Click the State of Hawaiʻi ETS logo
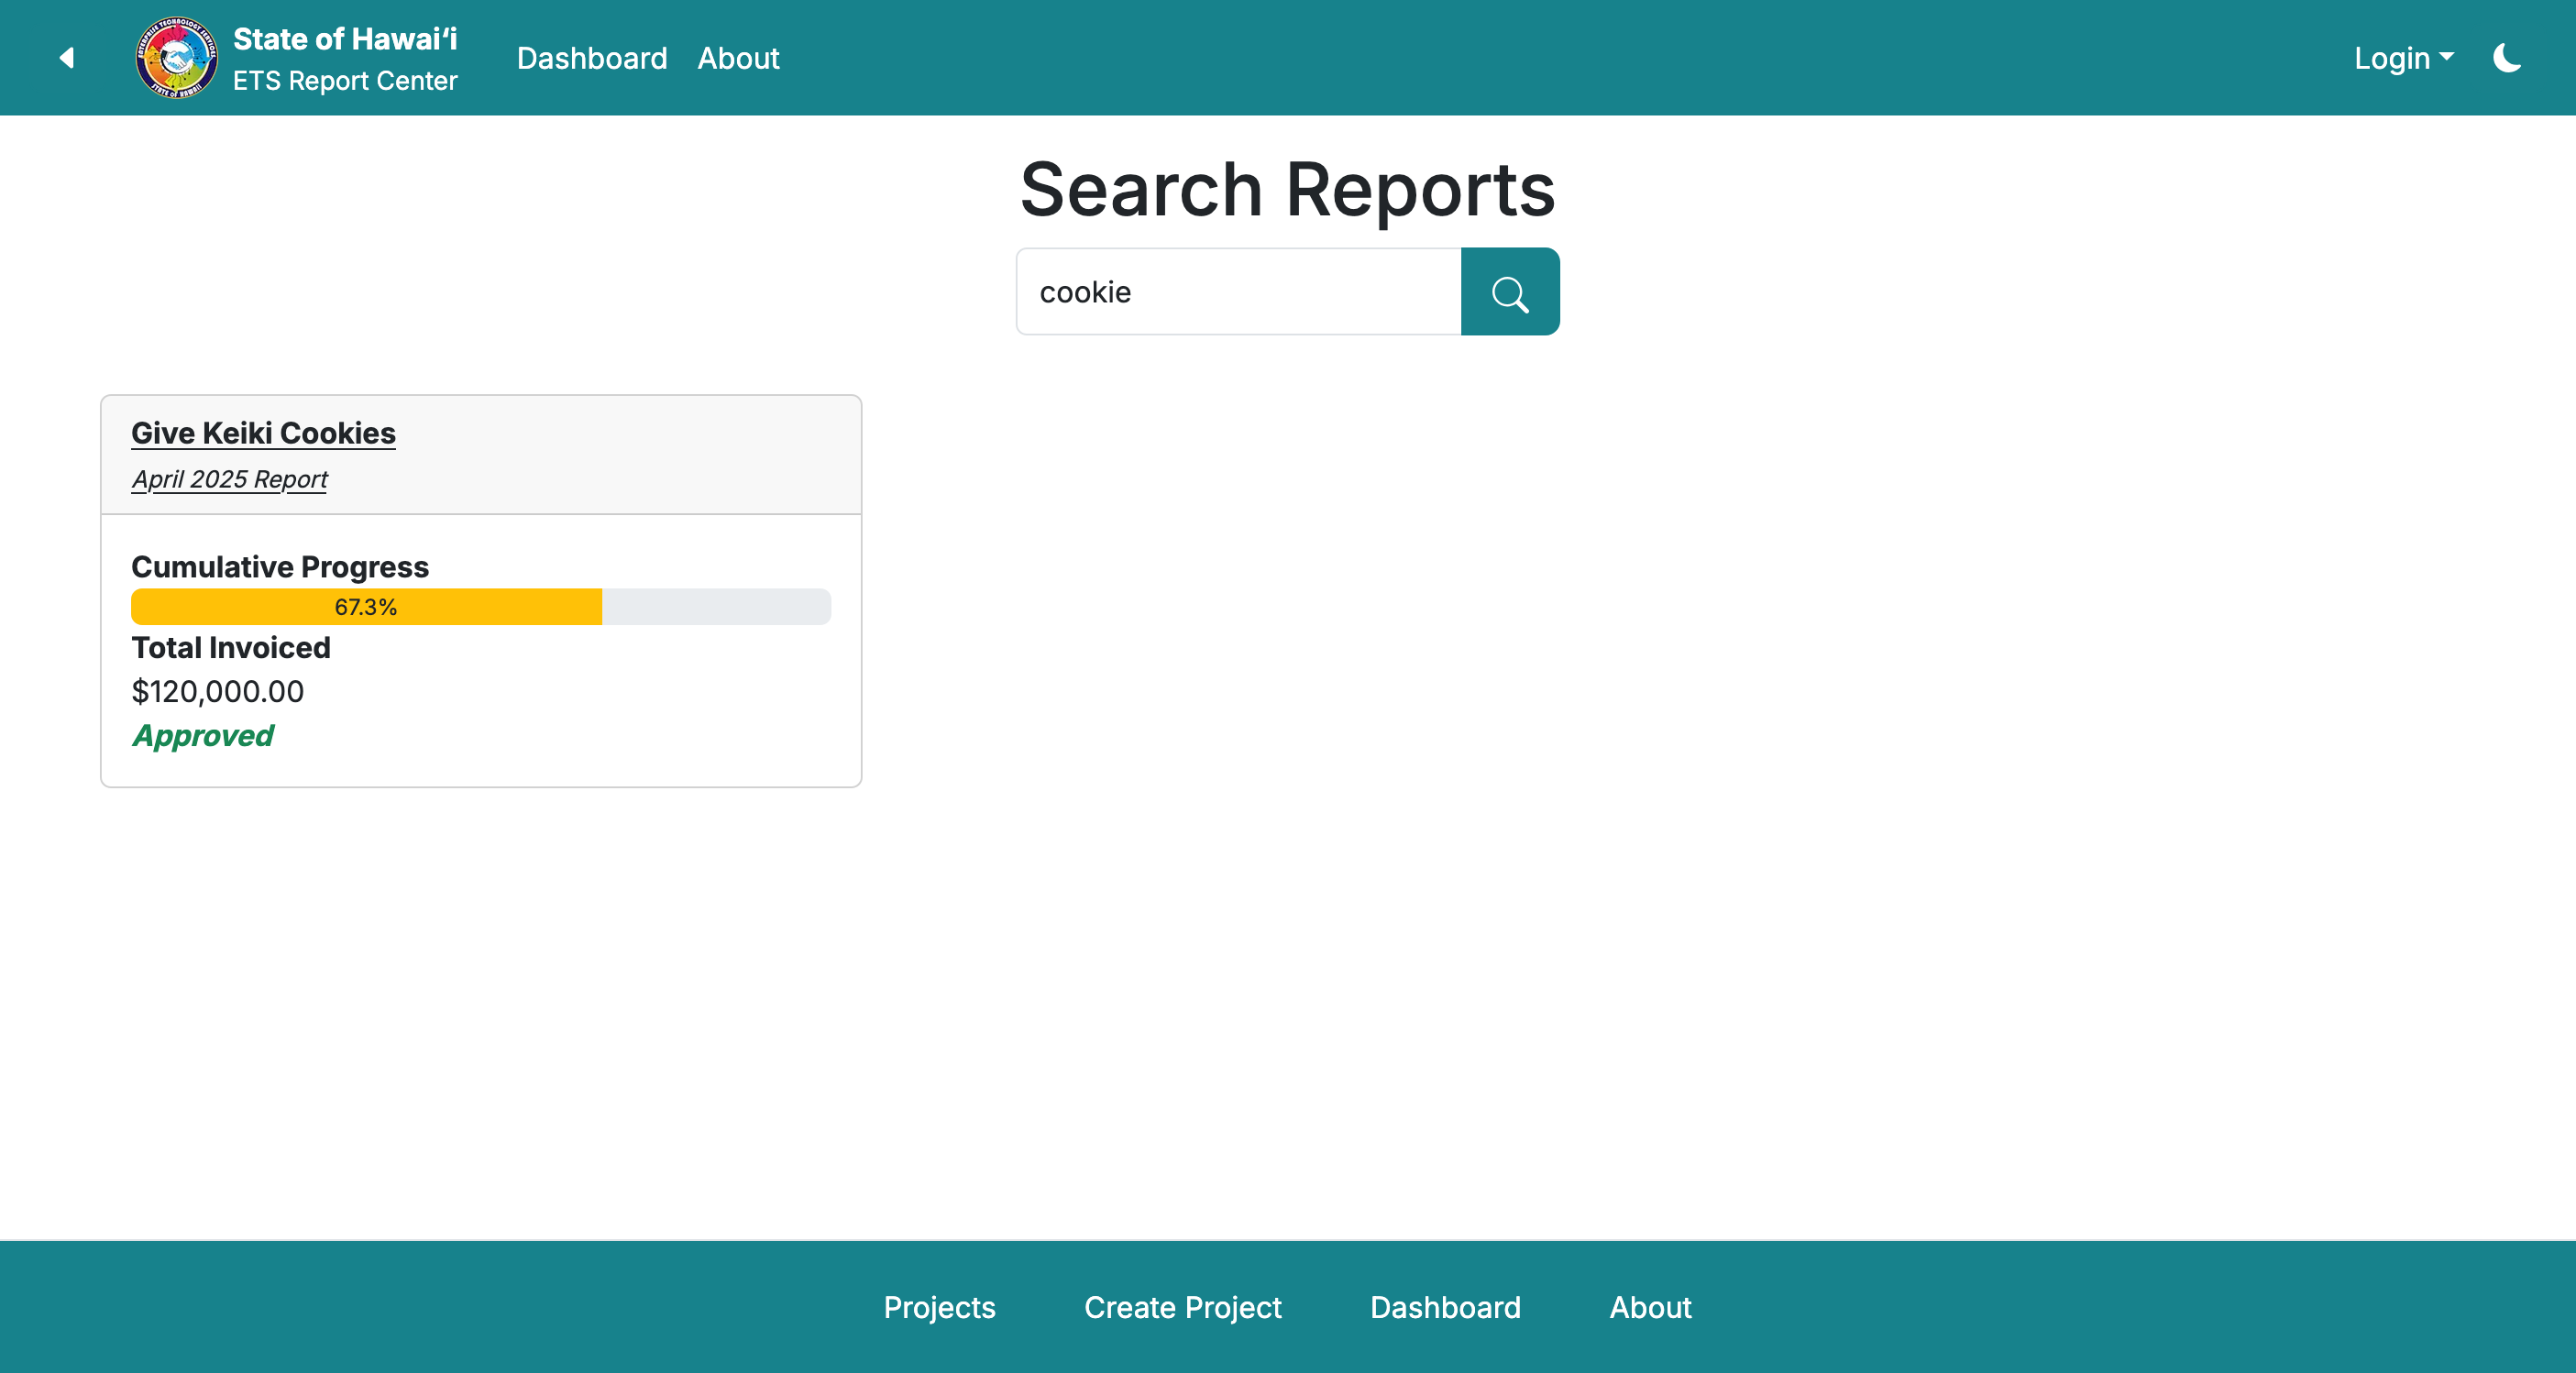Viewport: 2576px width, 1373px height. 177,57
